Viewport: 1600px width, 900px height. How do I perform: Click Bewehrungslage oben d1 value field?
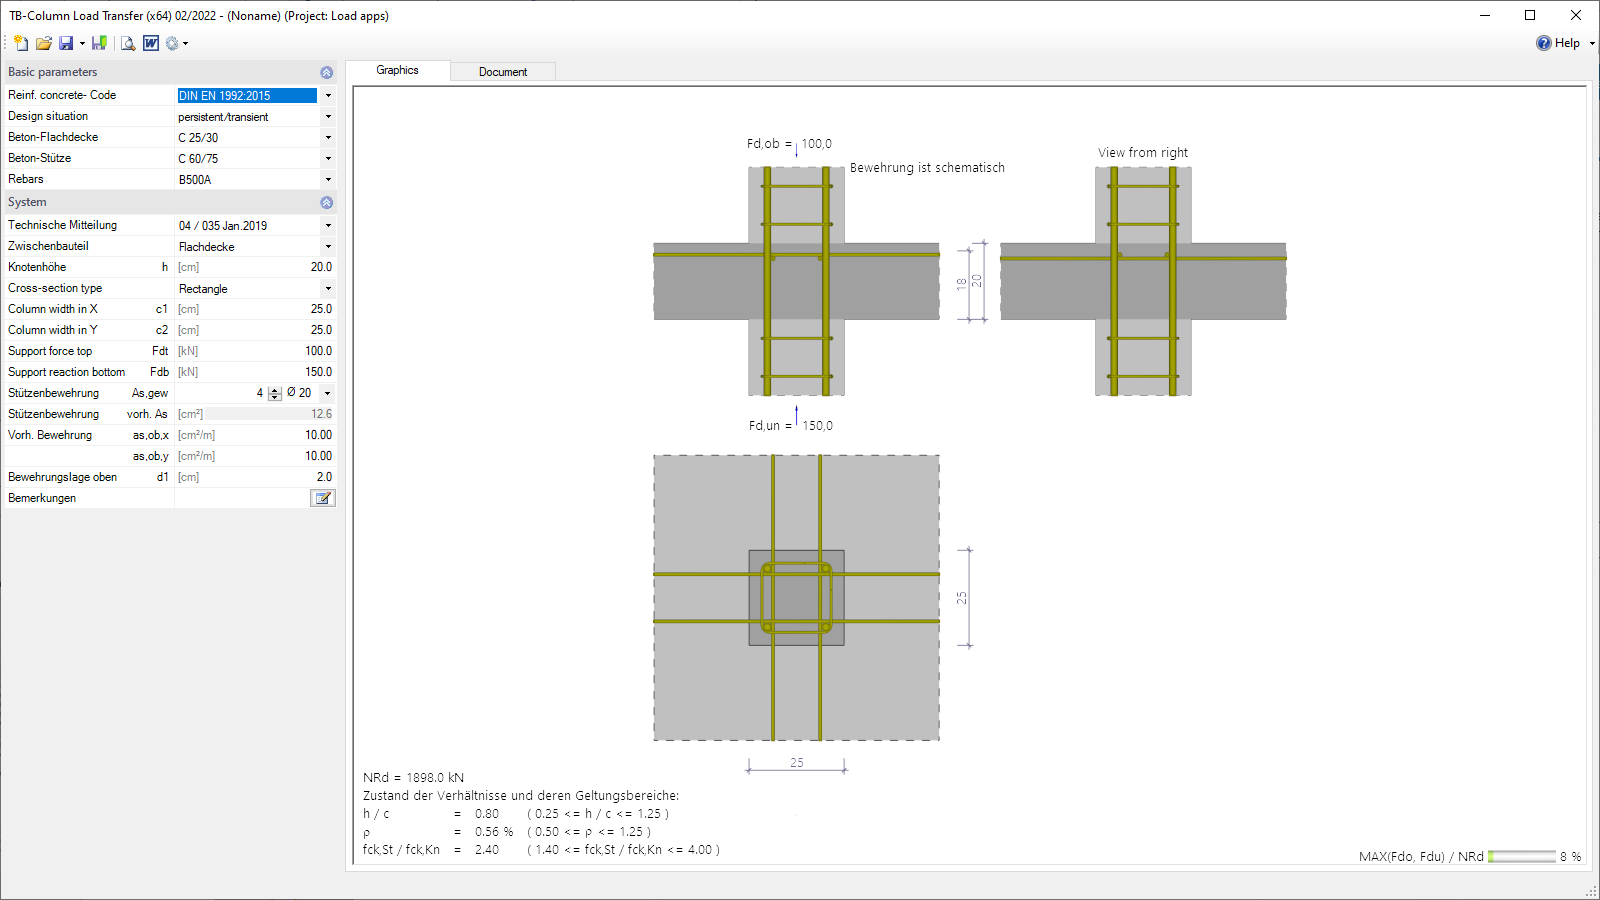tap(255, 477)
